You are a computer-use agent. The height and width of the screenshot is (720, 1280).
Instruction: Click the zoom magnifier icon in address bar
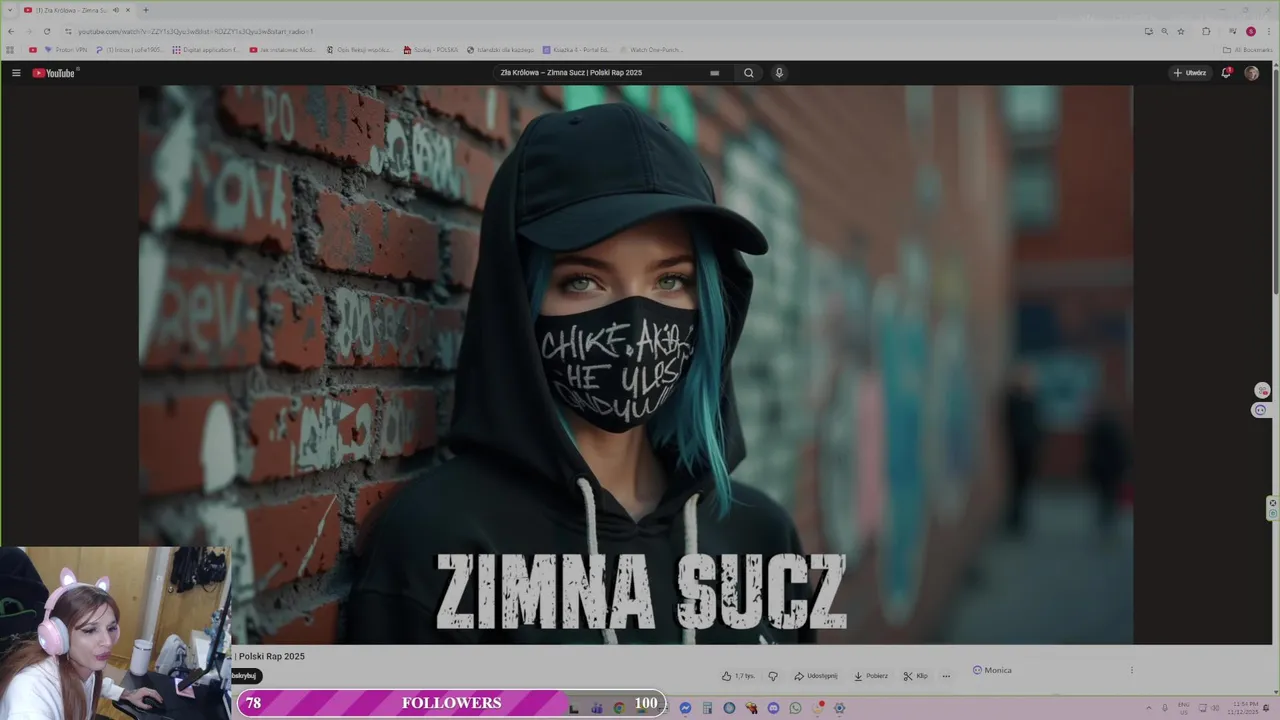point(1164,31)
